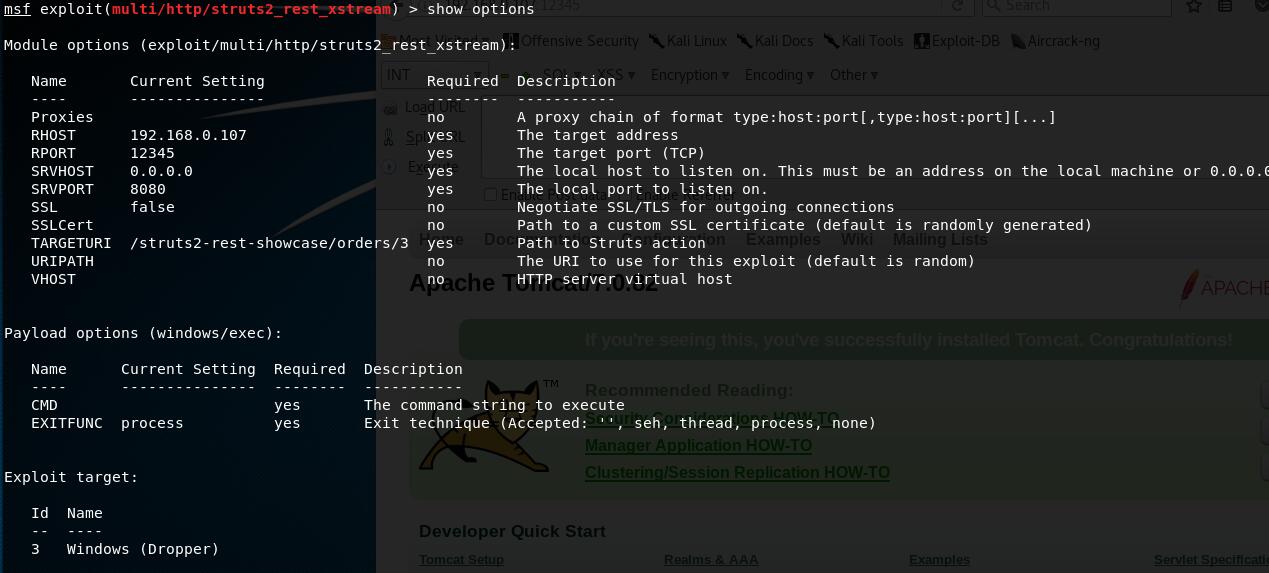
Task: Click the Exploit target: heading
Action: tap(71, 477)
